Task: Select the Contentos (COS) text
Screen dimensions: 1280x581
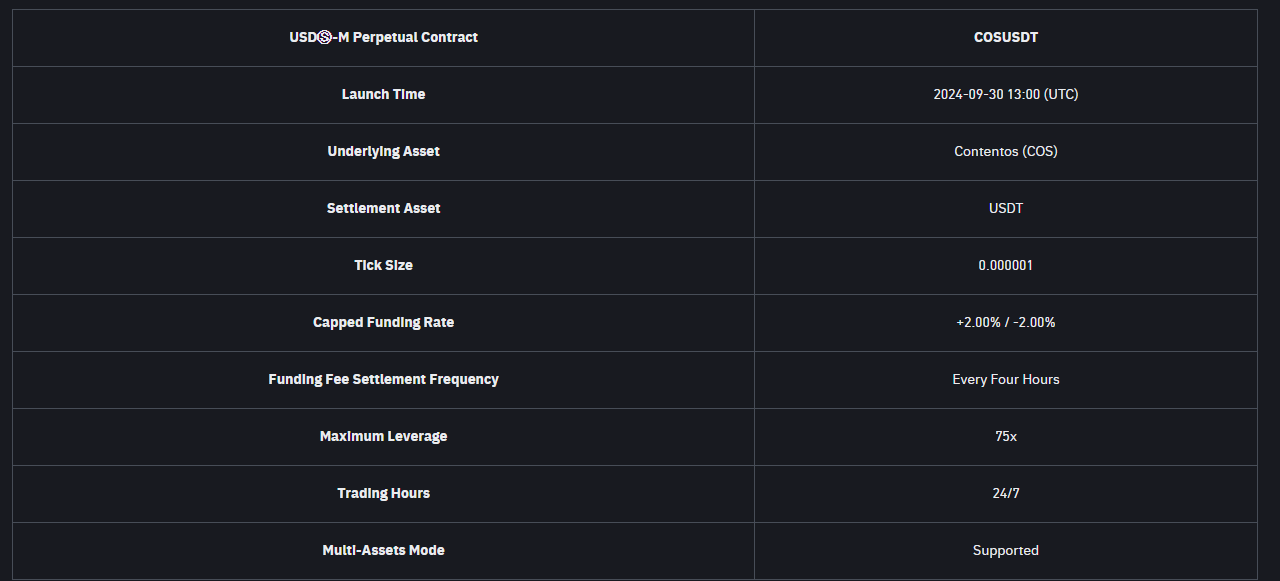Action: [x=1005, y=152]
